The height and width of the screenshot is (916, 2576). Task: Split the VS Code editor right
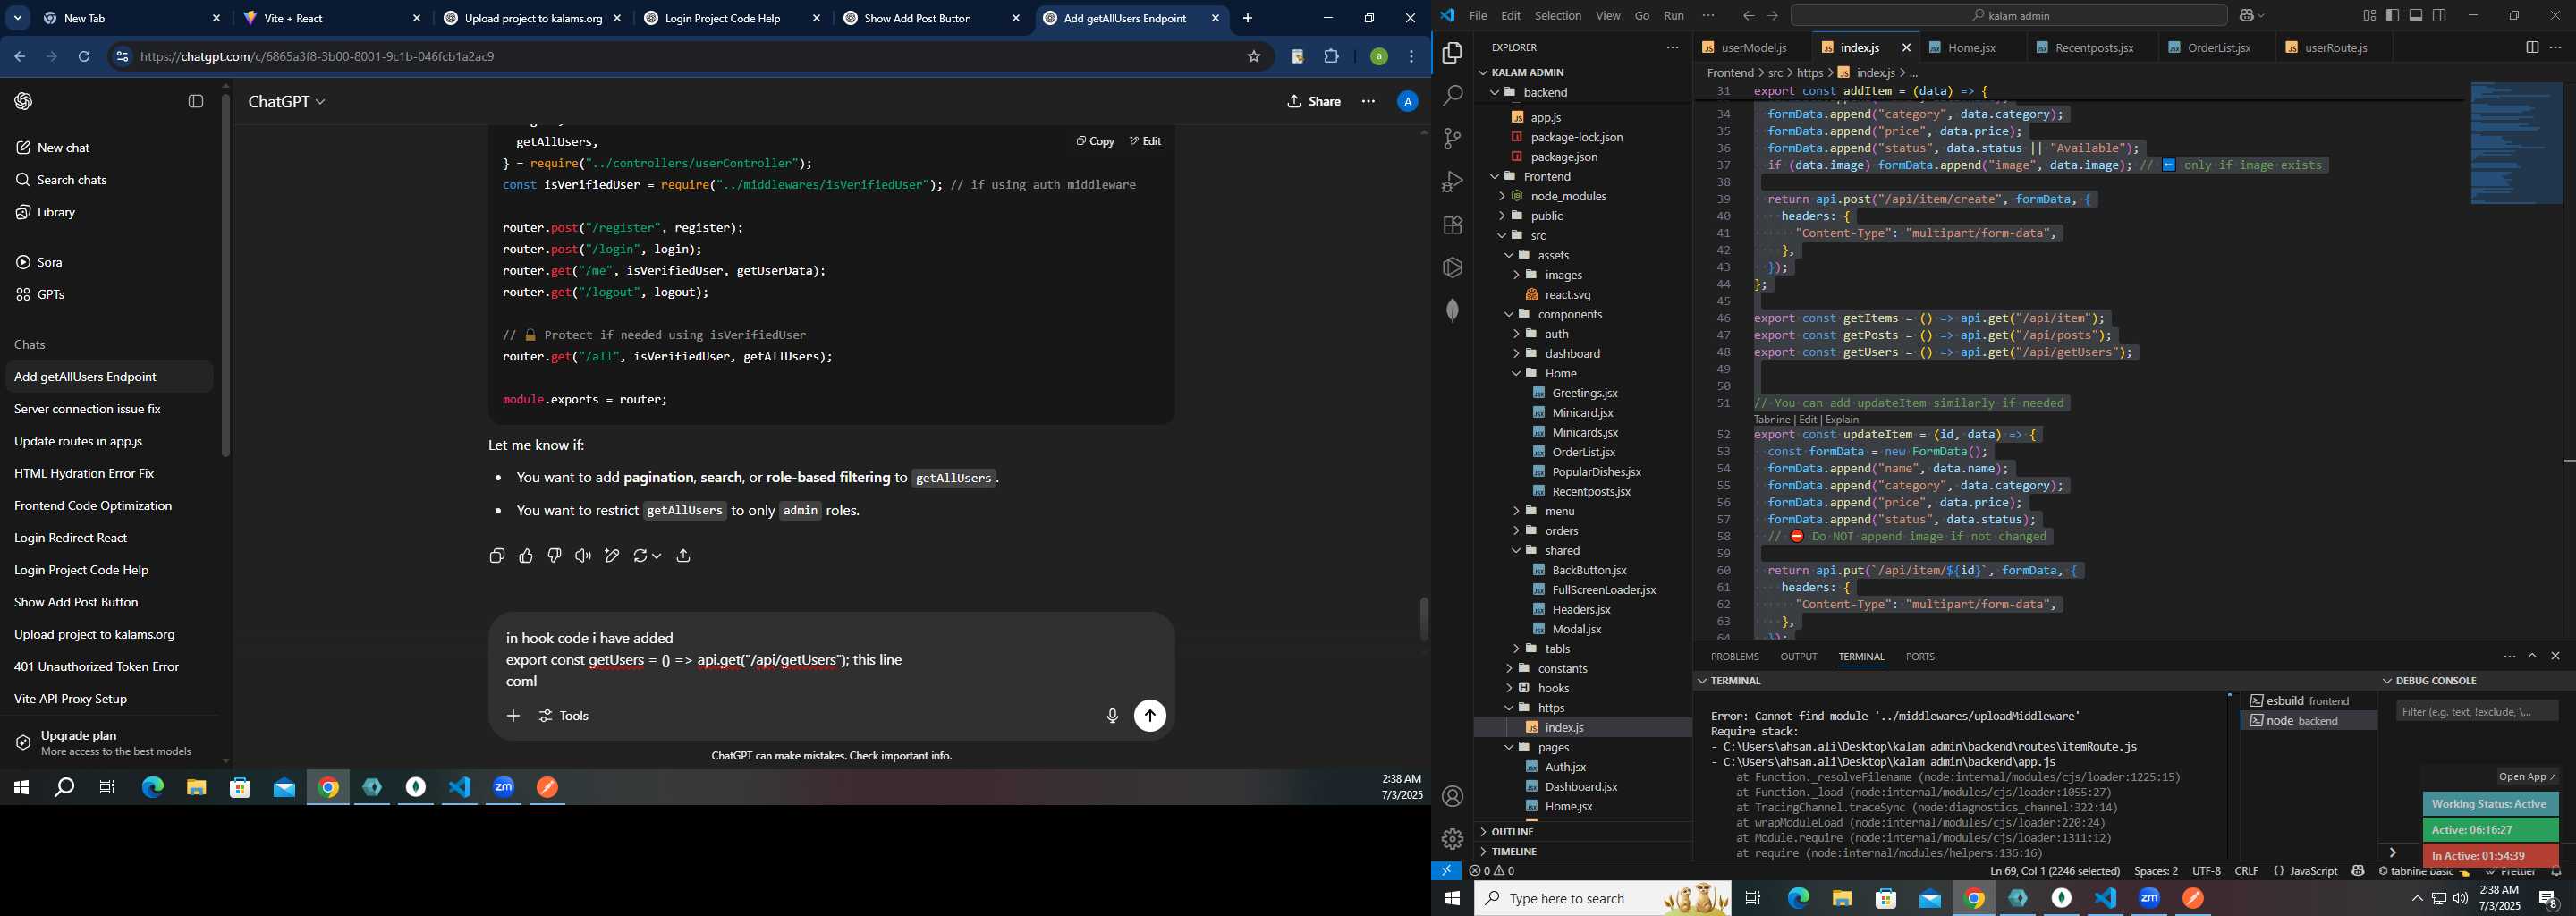click(x=2531, y=47)
